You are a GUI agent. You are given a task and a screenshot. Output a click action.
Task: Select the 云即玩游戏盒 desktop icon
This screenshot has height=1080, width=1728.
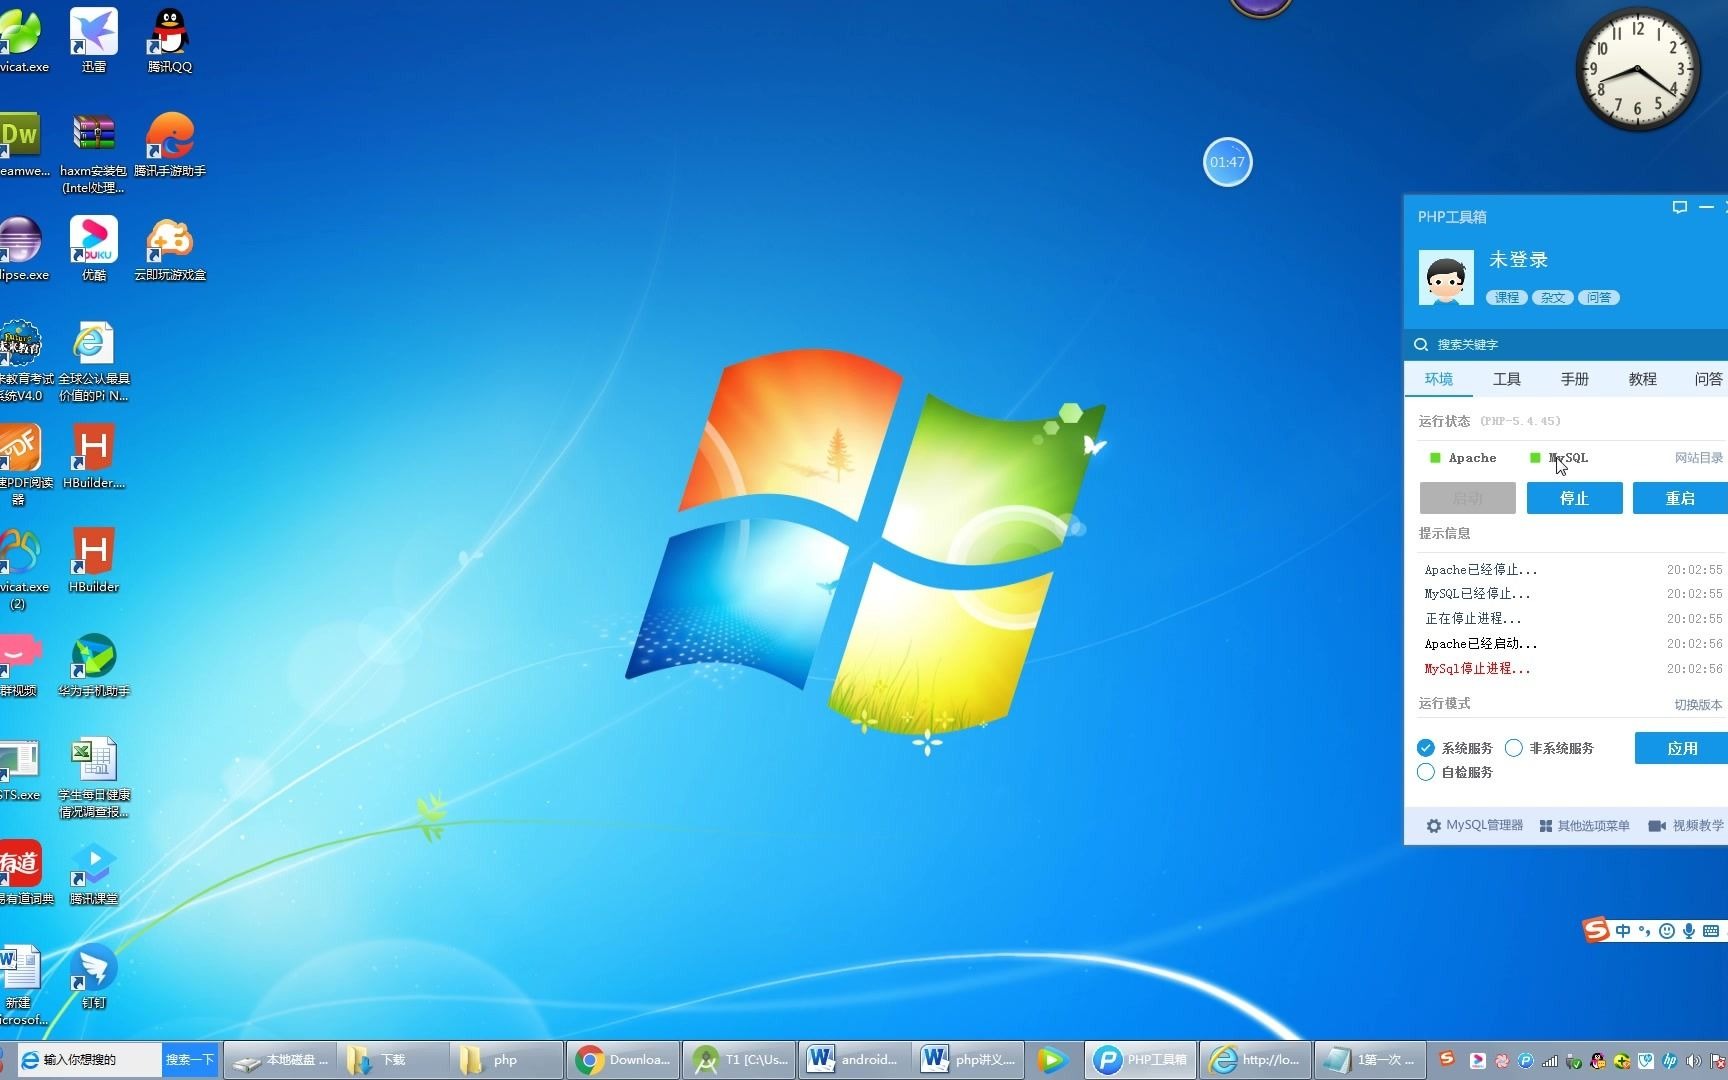tap(170, 248)
